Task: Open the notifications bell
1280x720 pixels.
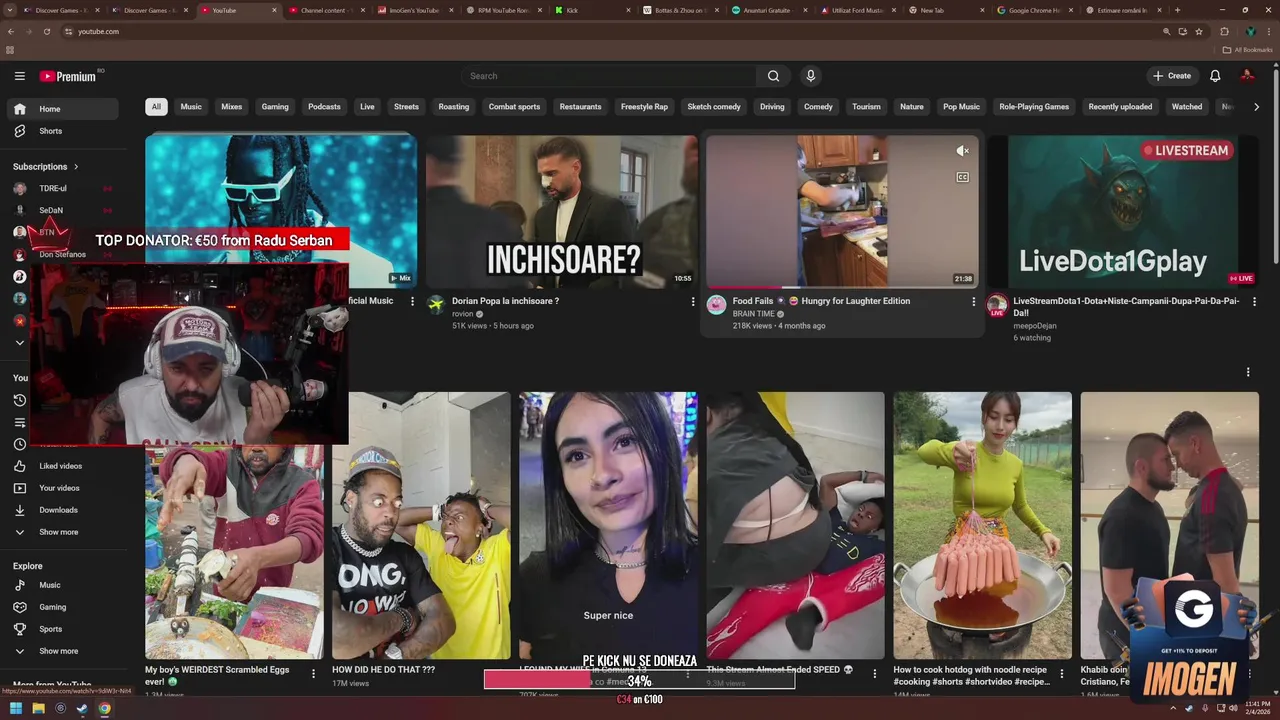Action: click(1215, 76)
